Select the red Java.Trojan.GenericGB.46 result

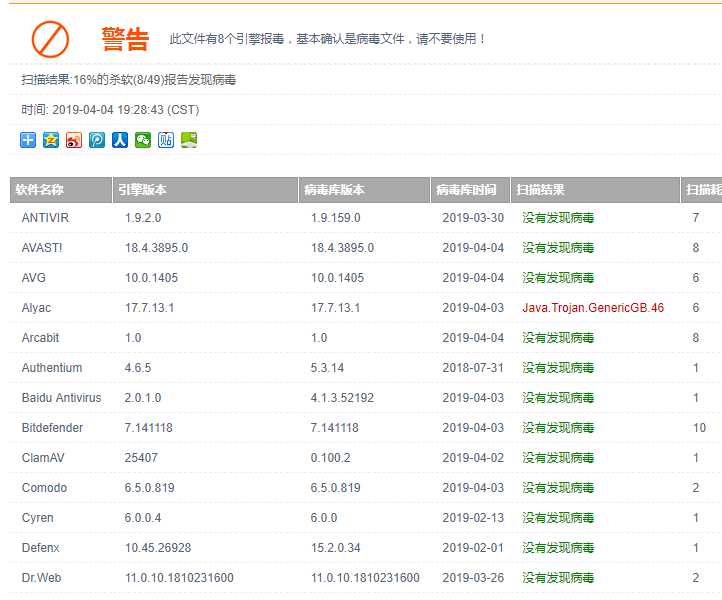coord(593,308)
